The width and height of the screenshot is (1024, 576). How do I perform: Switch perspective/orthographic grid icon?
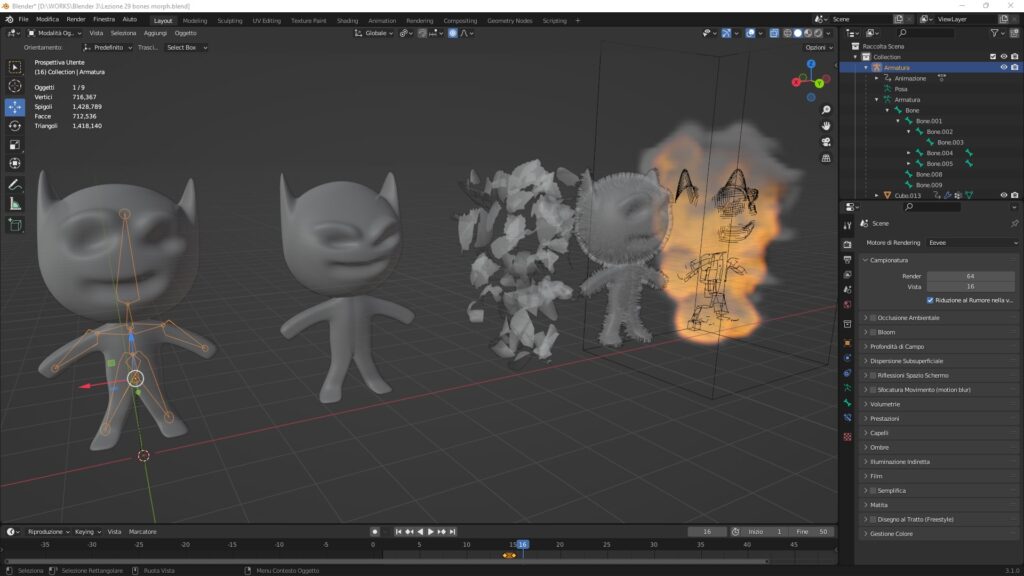pos(826,158)
